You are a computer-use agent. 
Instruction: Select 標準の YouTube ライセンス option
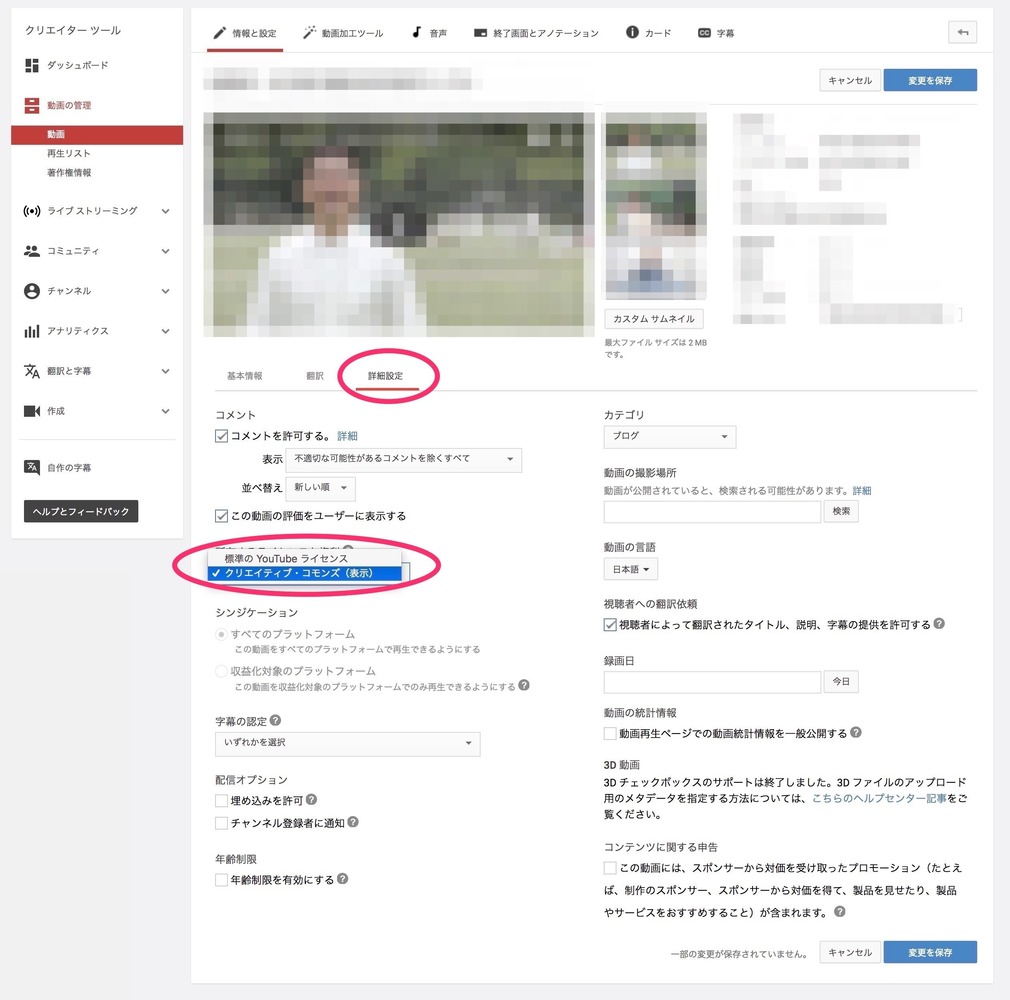point(286,558)
